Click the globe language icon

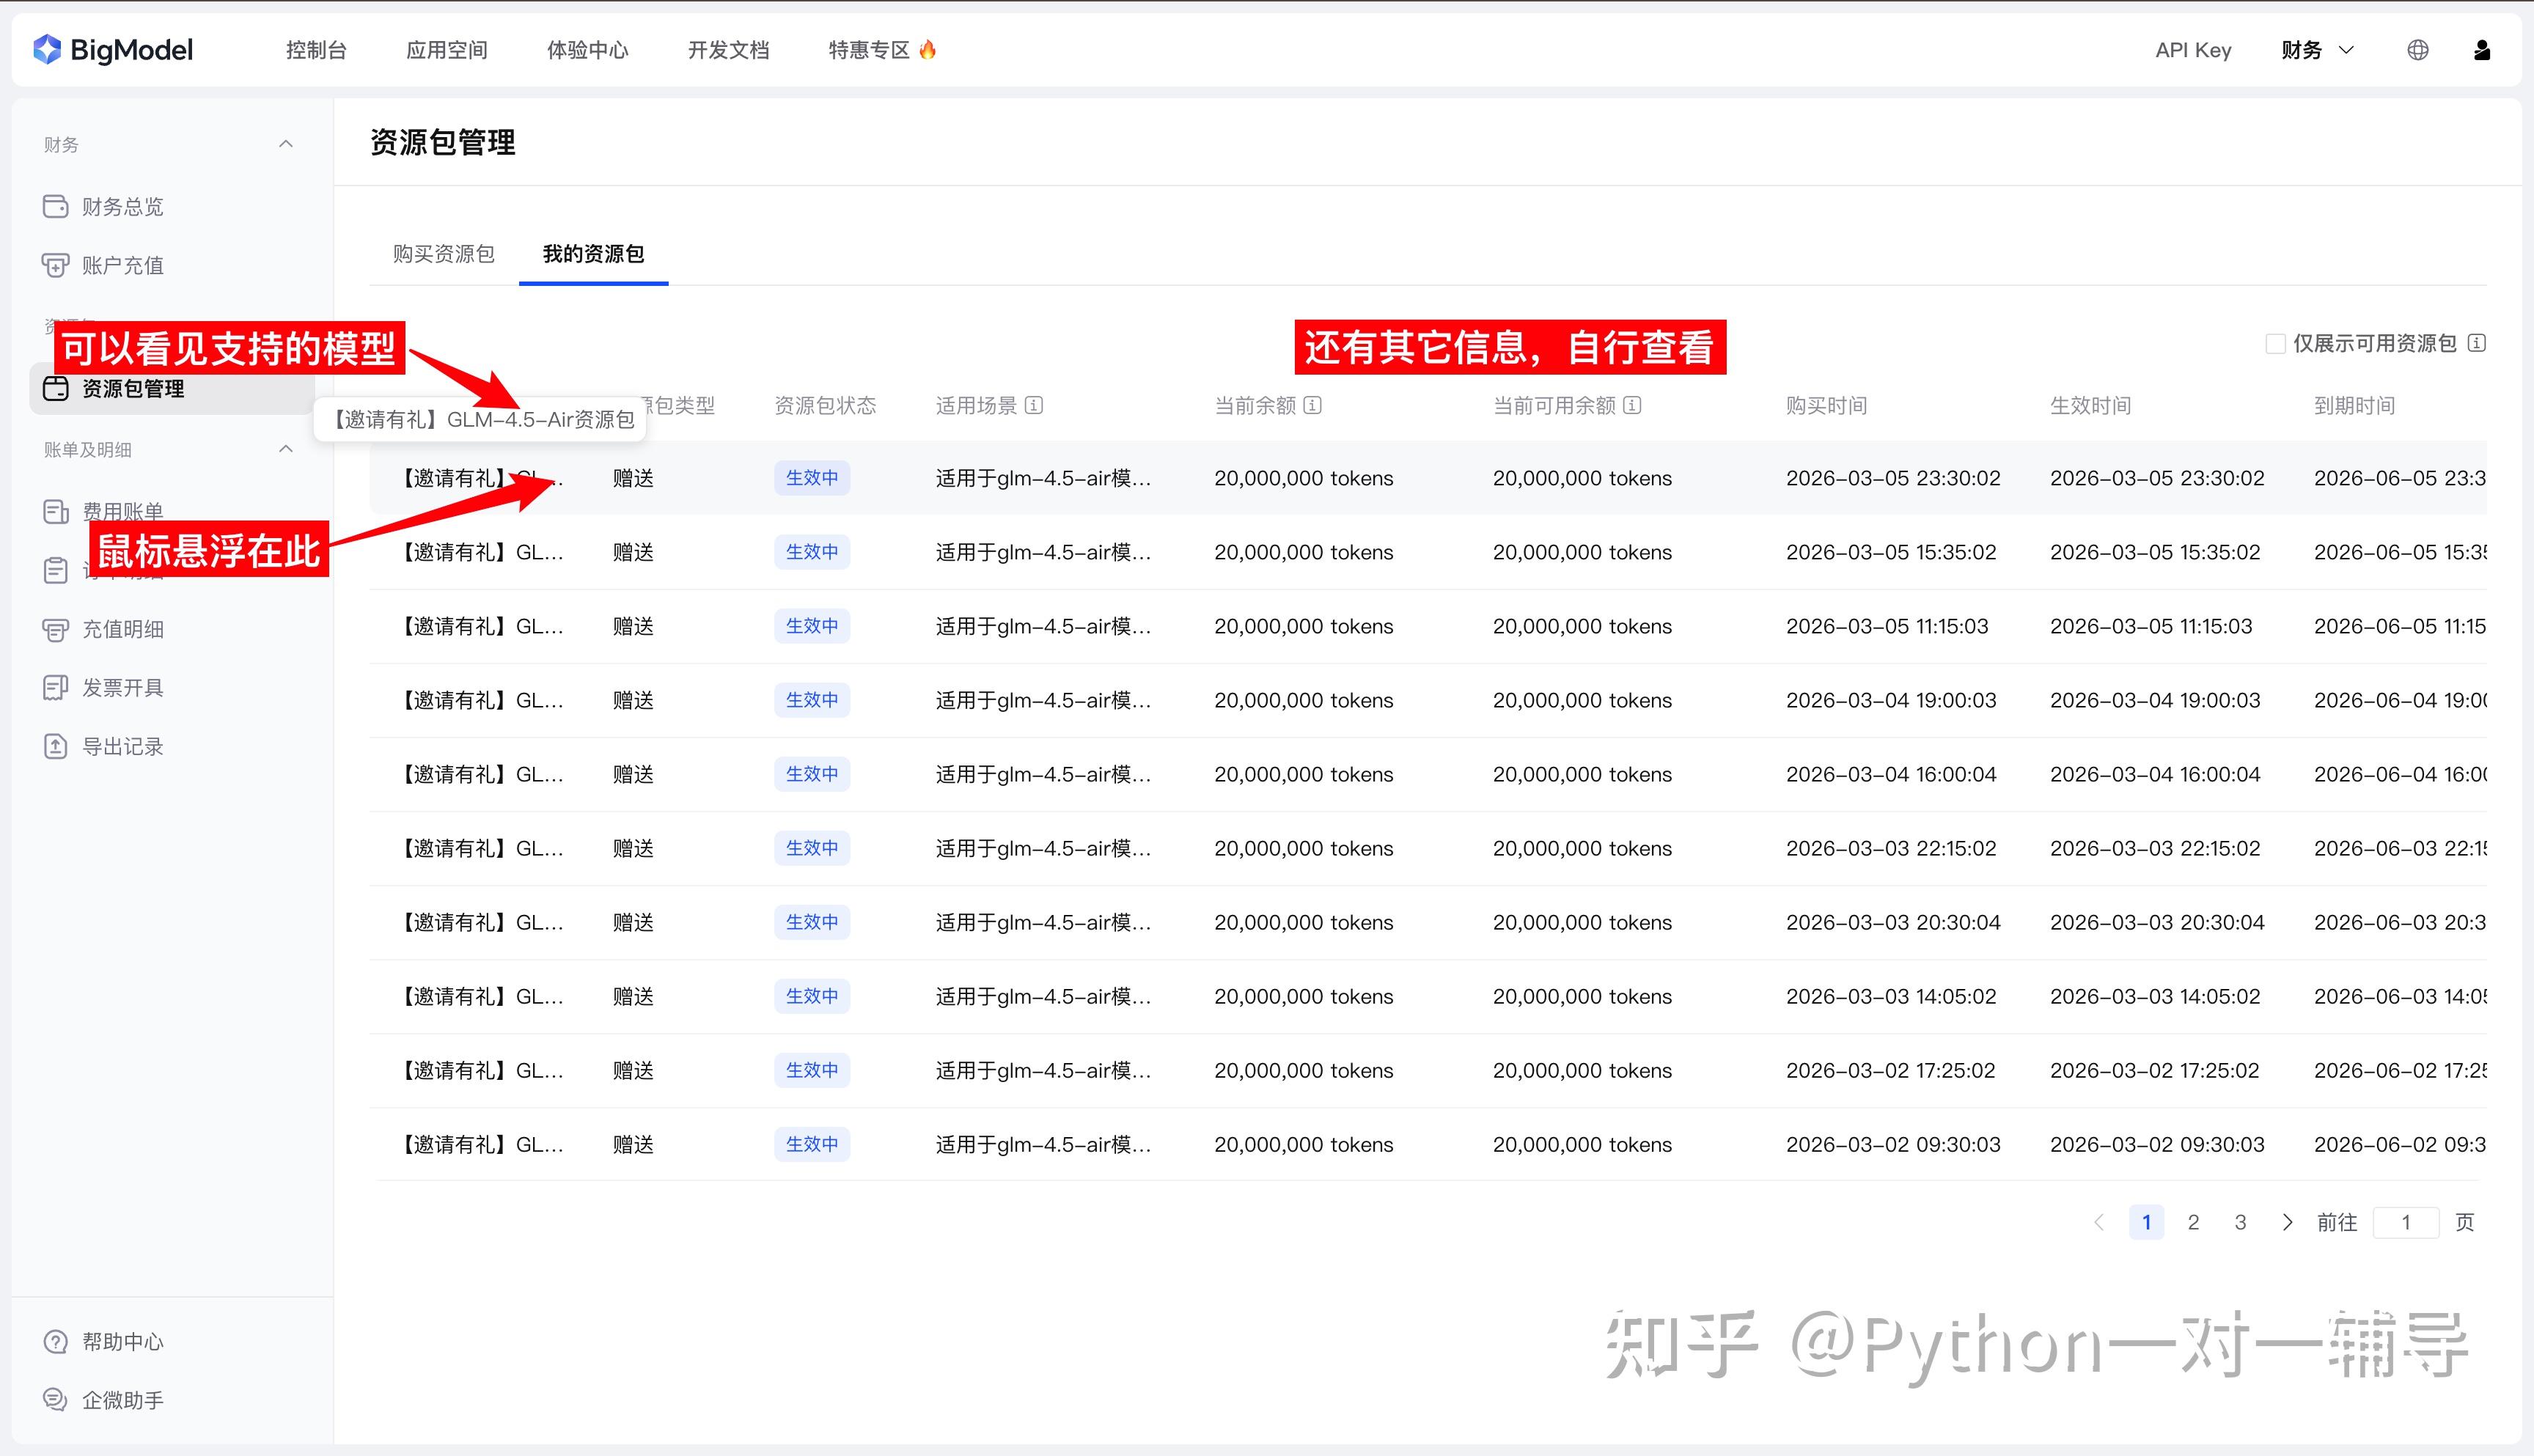coord(2417,50)
